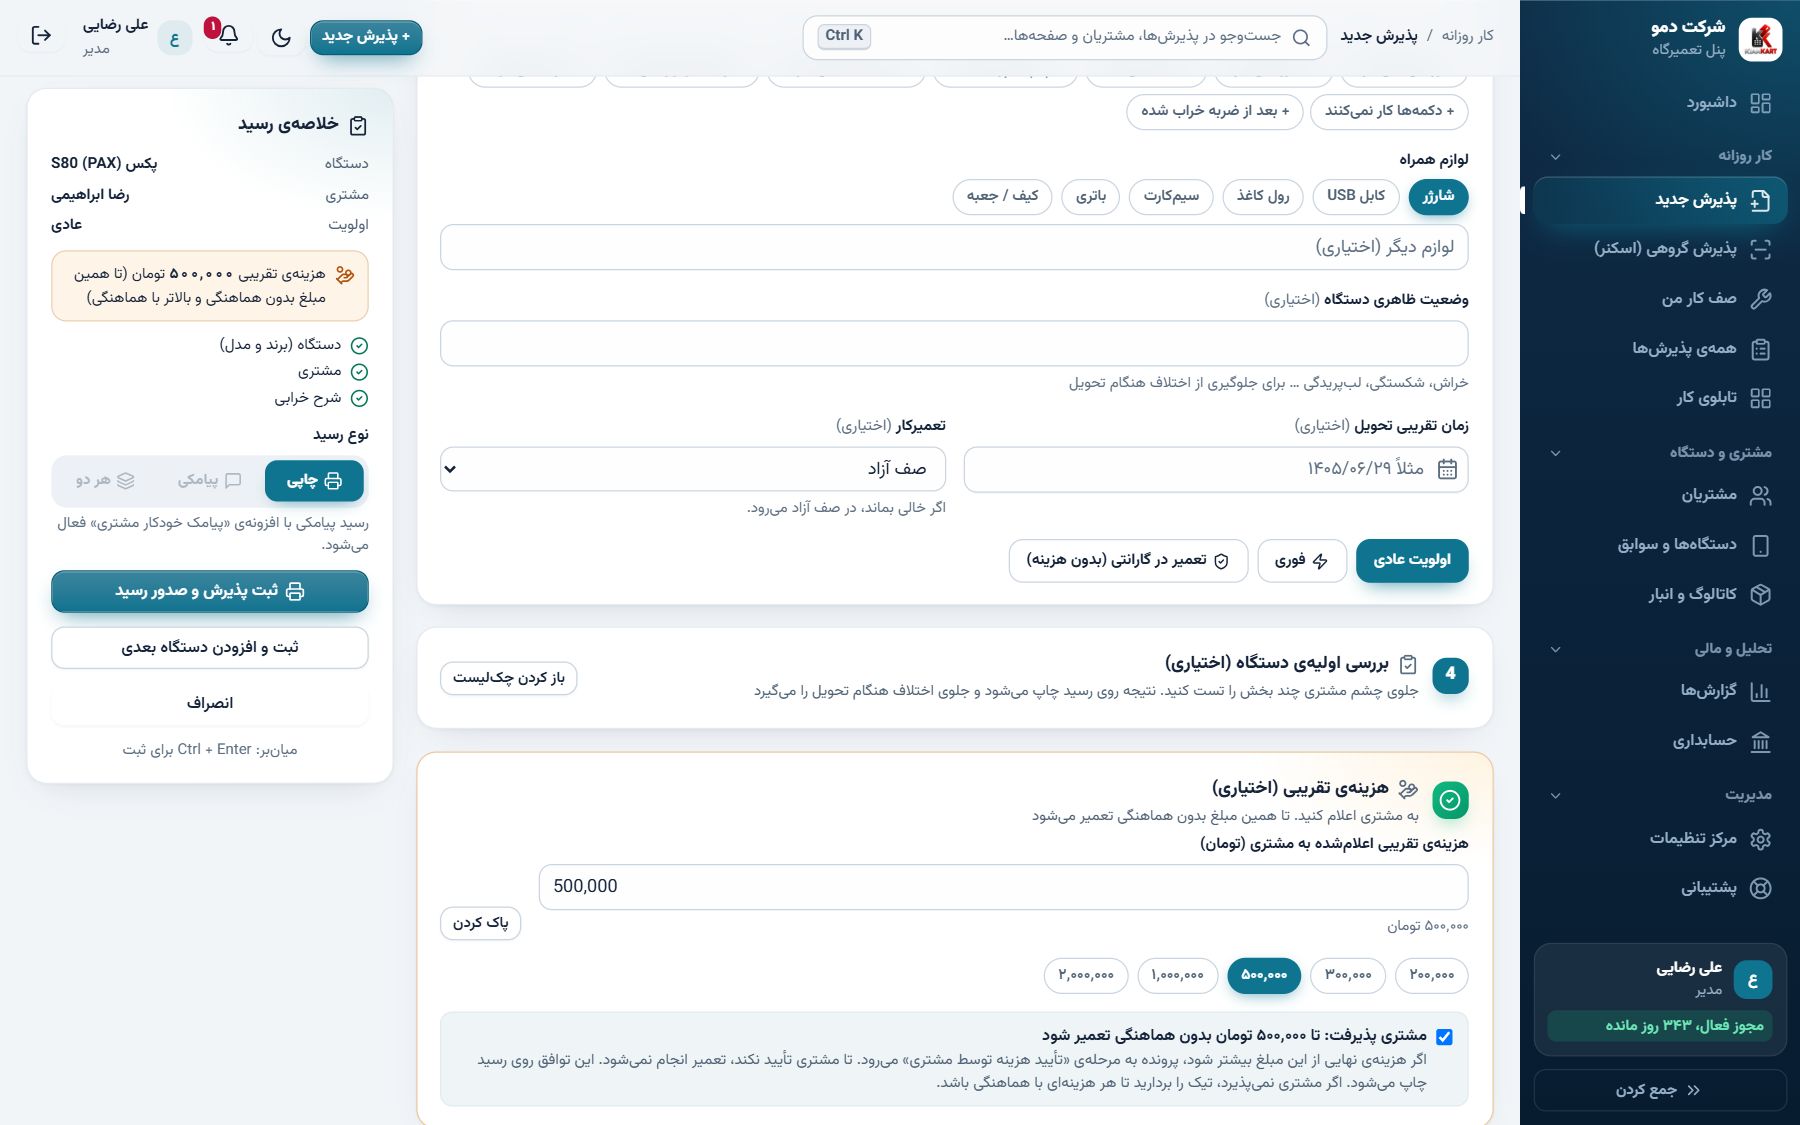Click the پشتیبانی lifebuoy icon
The width and height of the screenshot is (1800, 1125).
[x=1761, y=888]
